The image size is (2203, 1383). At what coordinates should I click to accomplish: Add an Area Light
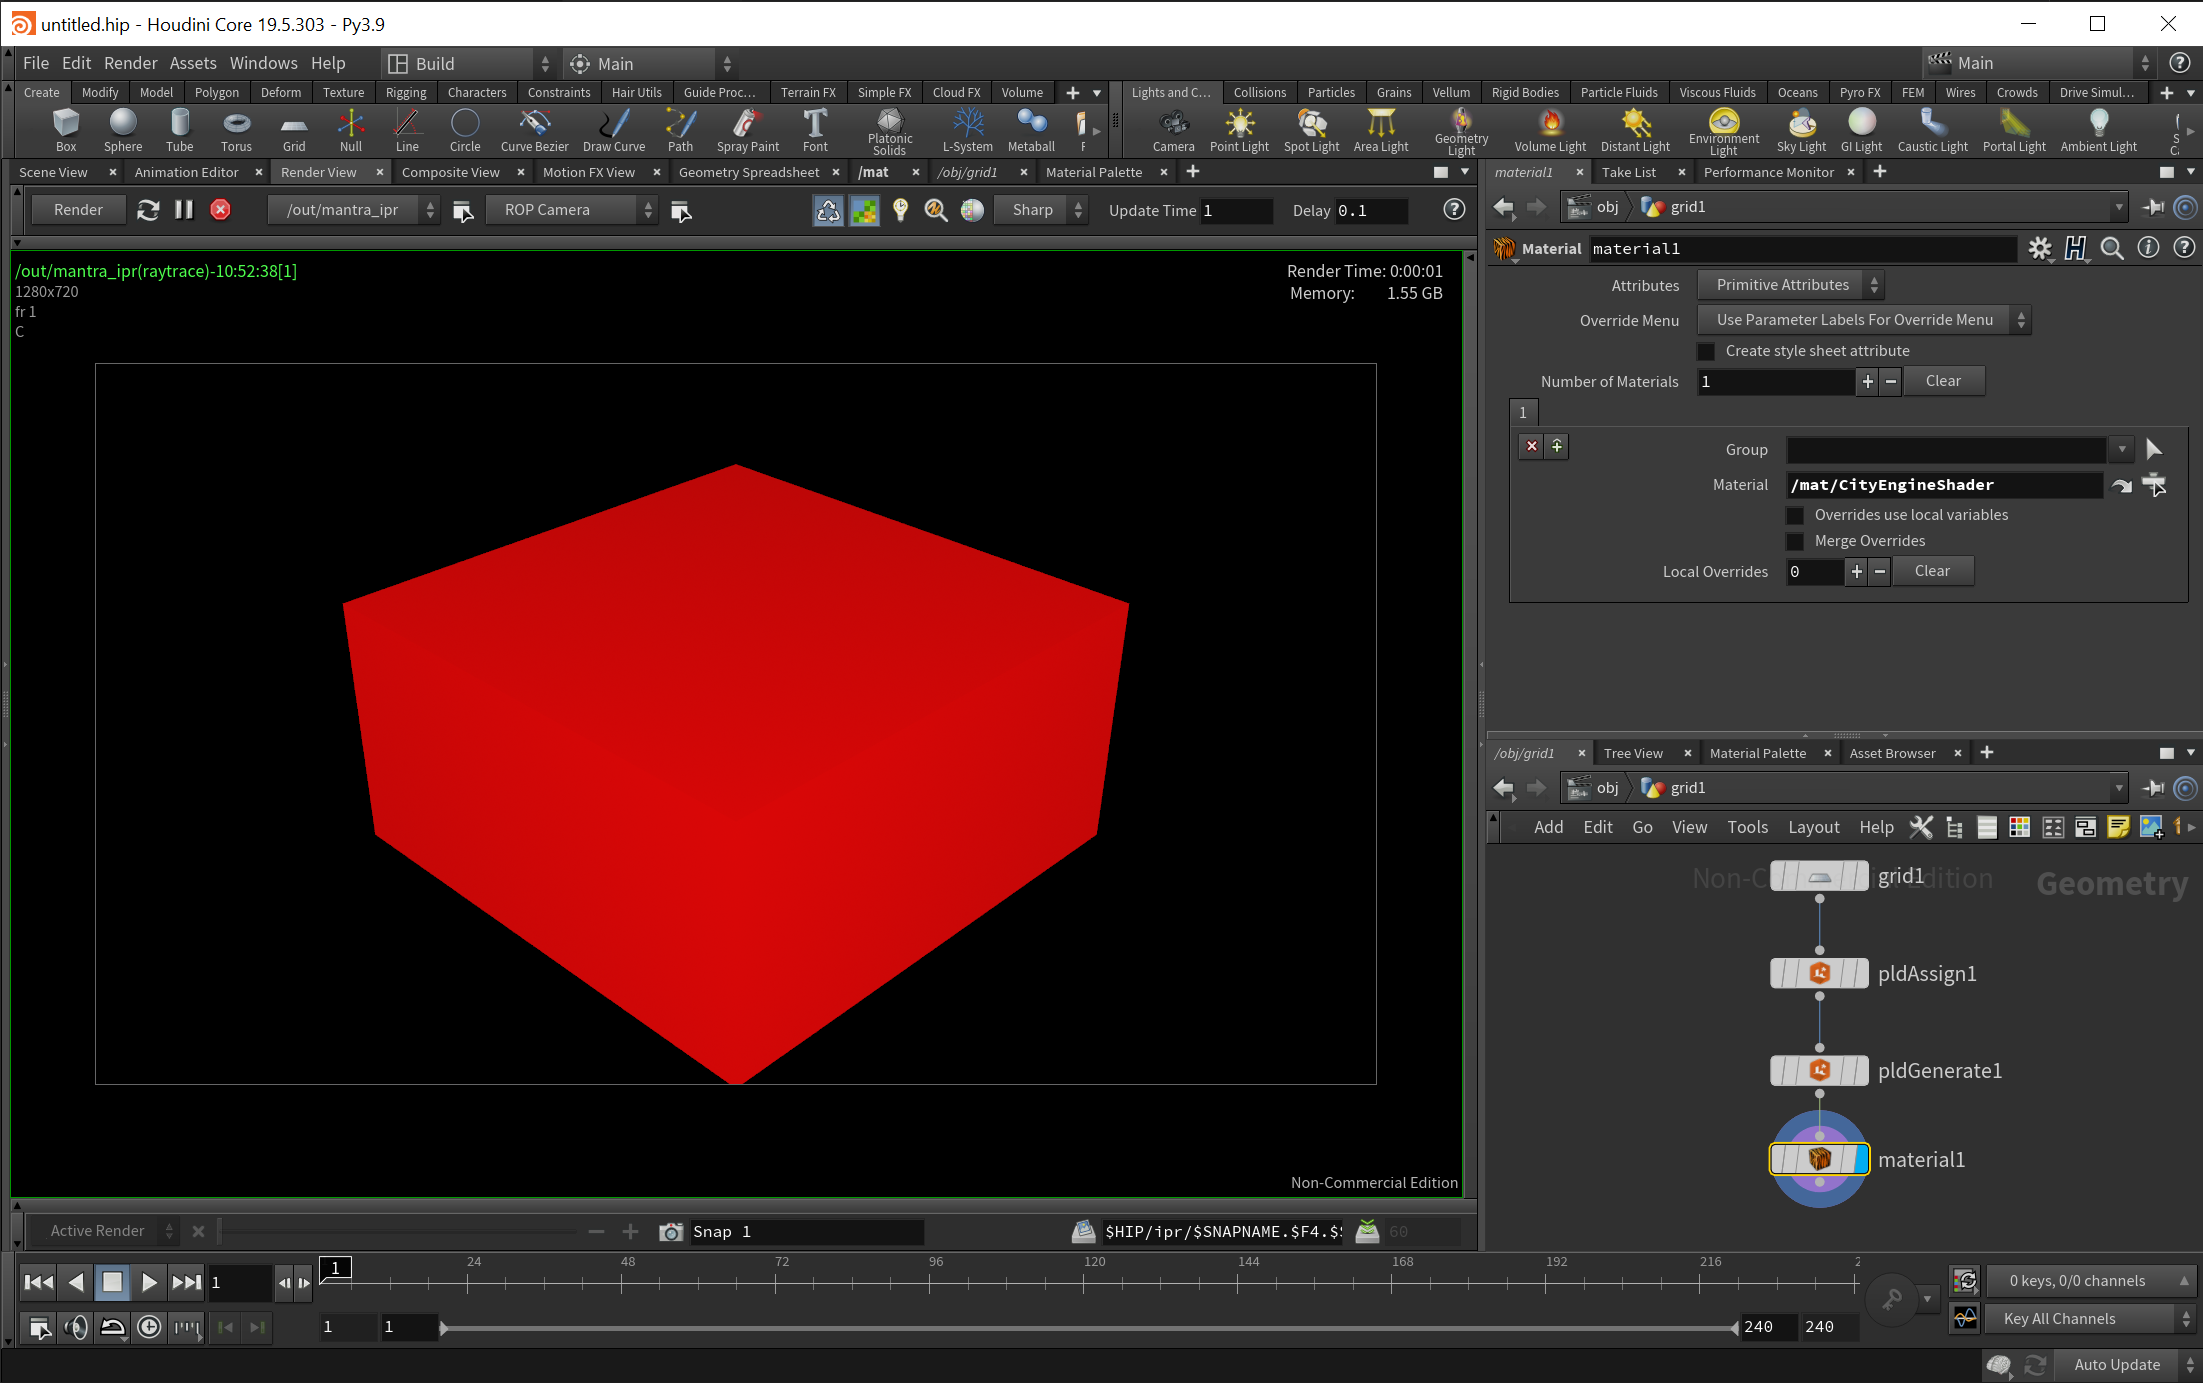click(1381, 131)
